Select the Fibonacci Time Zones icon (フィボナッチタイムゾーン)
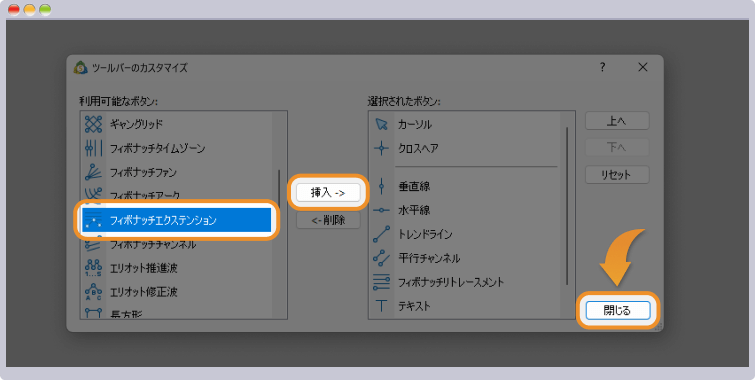 [x=93, y=148]
